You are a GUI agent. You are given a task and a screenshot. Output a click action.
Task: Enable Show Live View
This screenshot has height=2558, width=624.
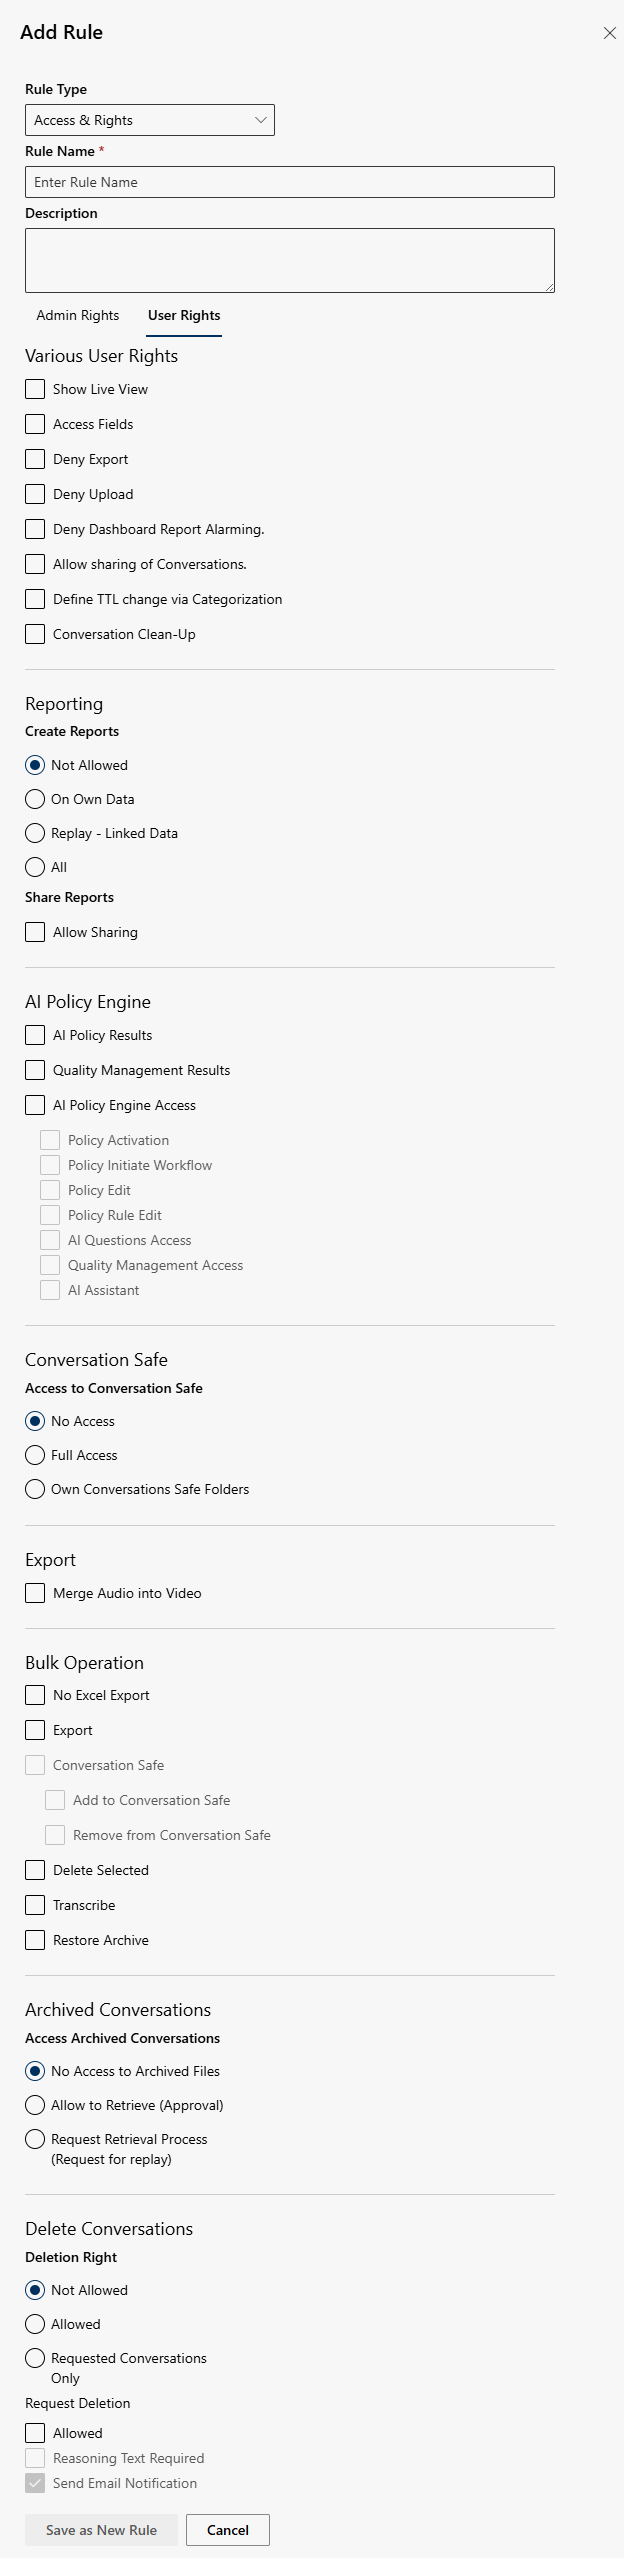(35, 388)
